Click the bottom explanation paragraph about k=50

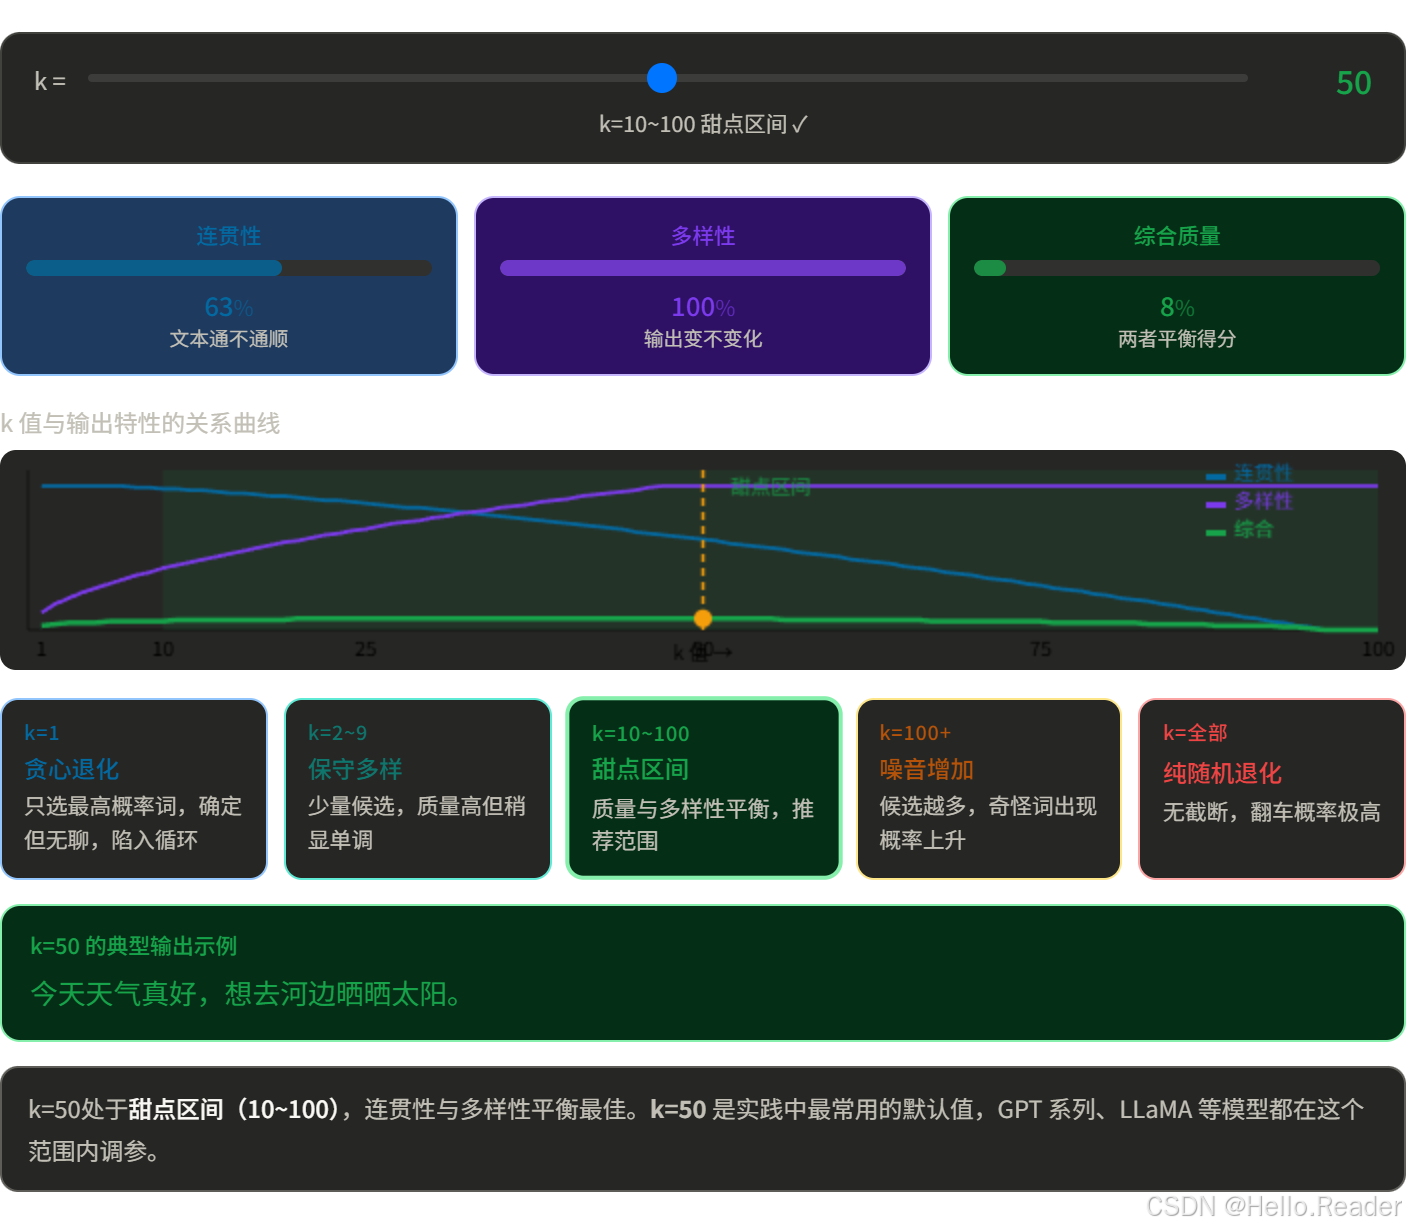pos(696,1130)
